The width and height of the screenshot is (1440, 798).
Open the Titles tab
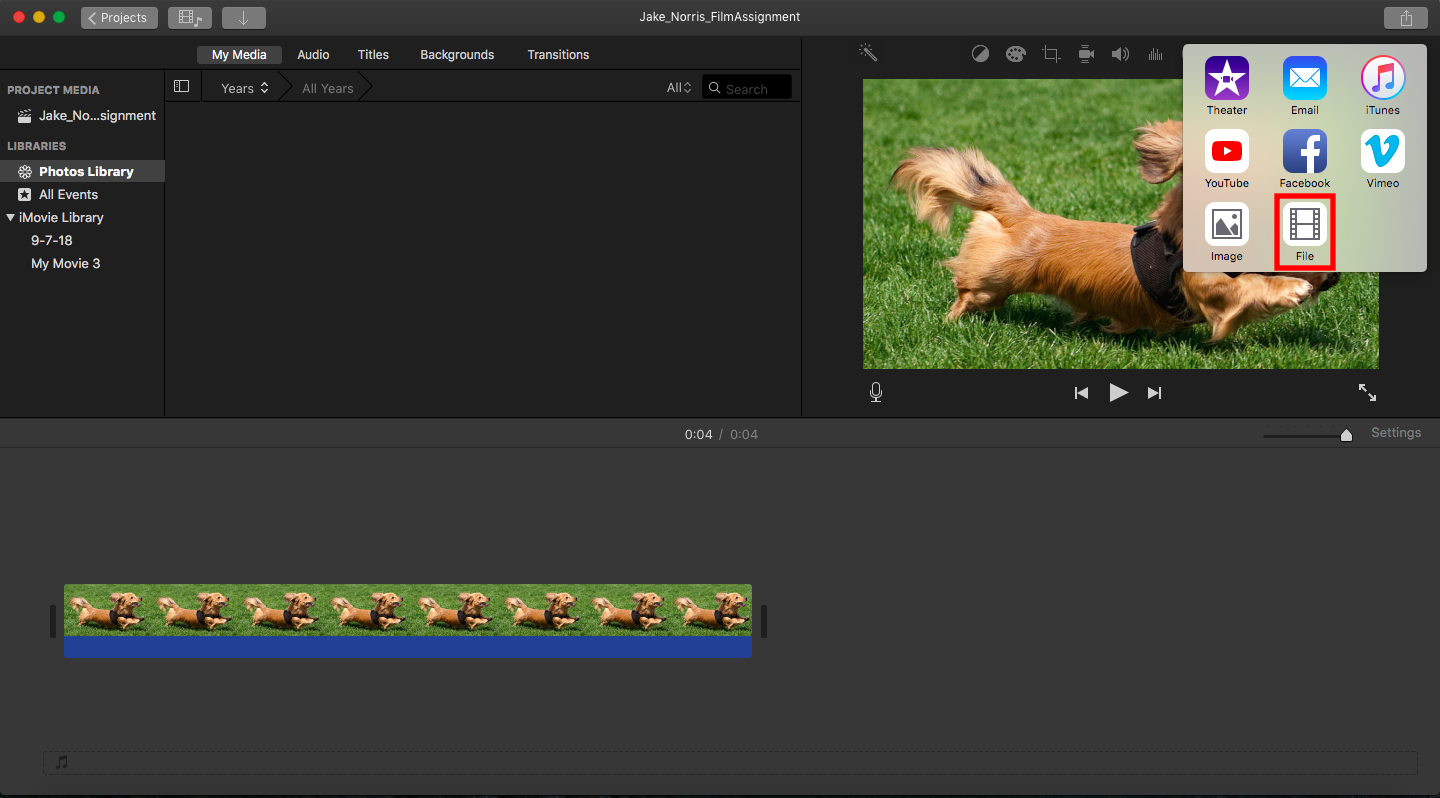(373, 55)
